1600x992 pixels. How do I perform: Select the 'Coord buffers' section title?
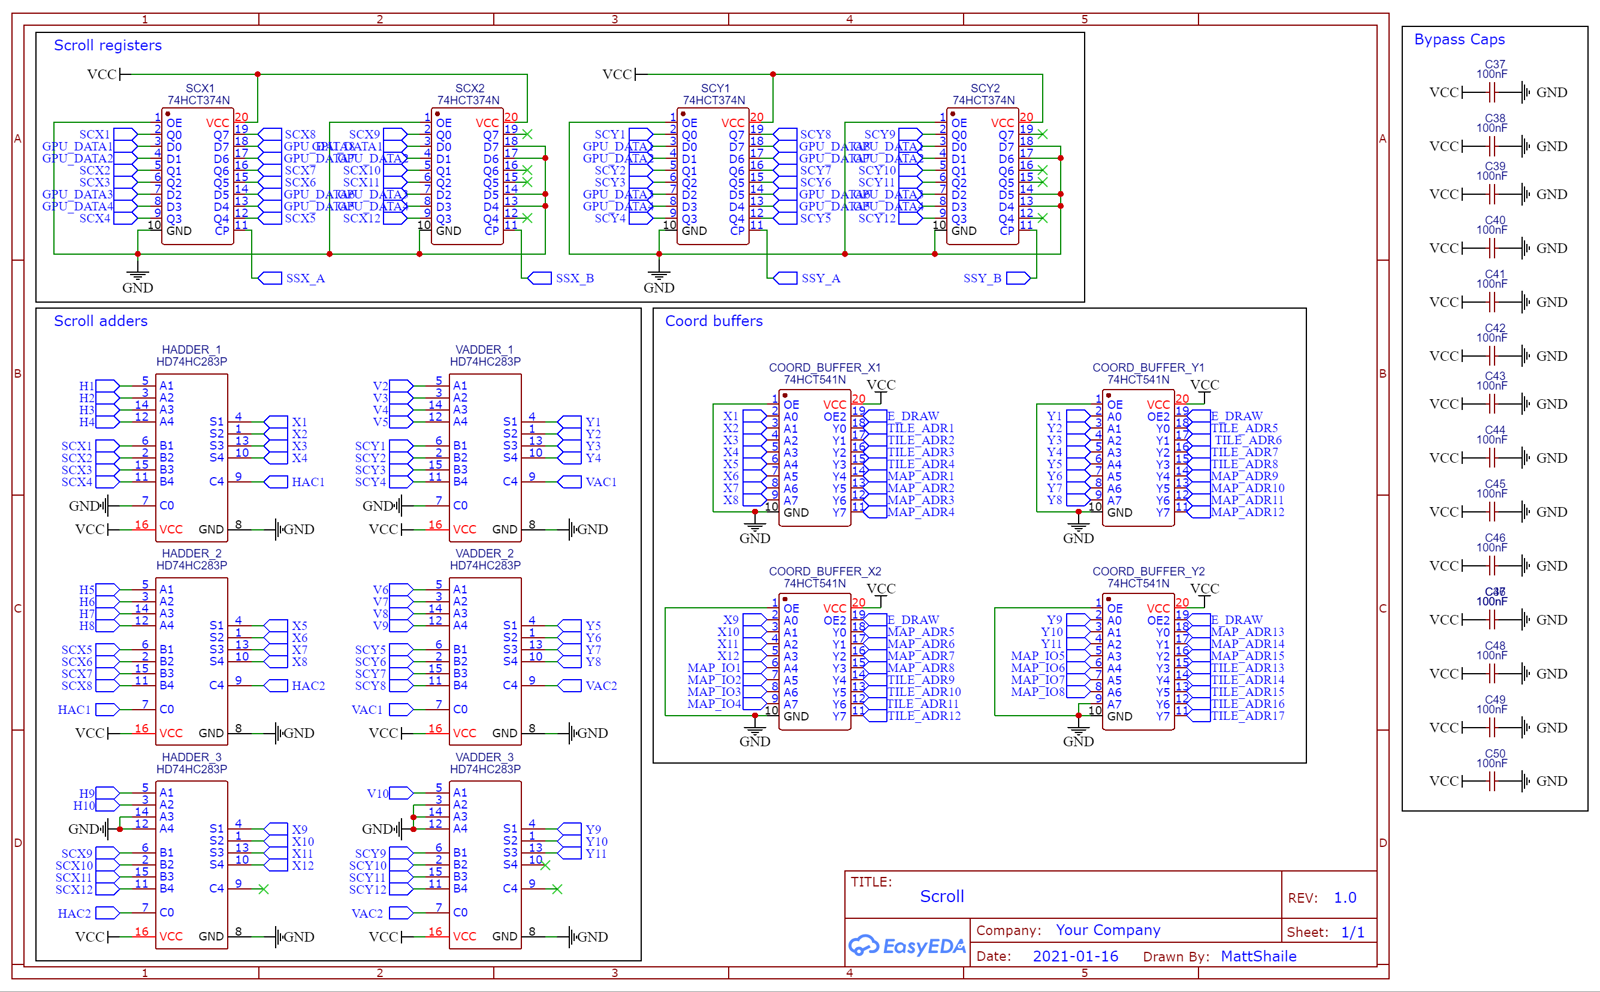pyautogui.click(x=714, y=321)
